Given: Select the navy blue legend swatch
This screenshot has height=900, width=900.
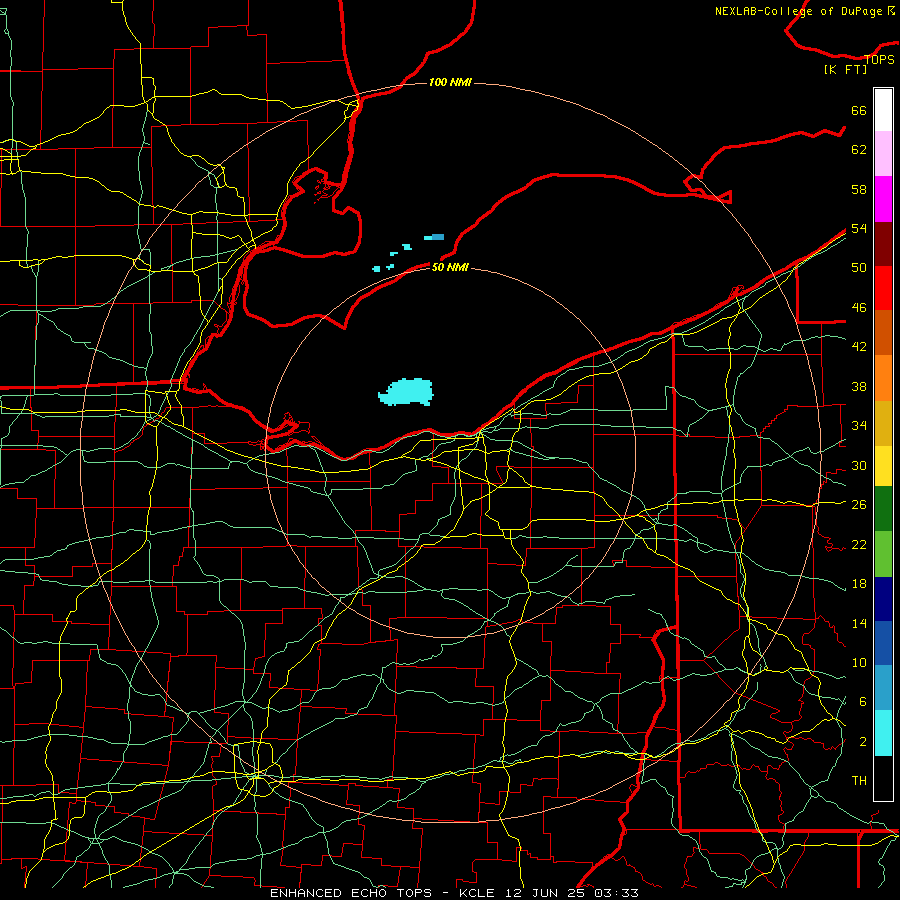Looking at the screenshot, I should click(x=883, y=599).
